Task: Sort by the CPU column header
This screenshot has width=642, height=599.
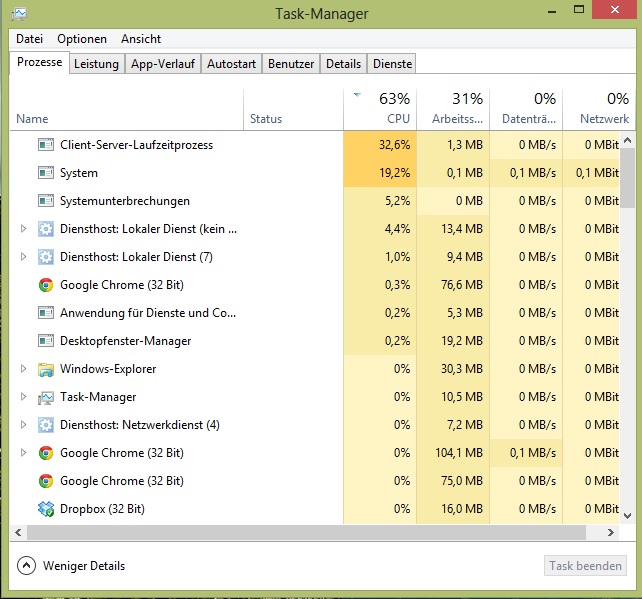Action: 380,110
